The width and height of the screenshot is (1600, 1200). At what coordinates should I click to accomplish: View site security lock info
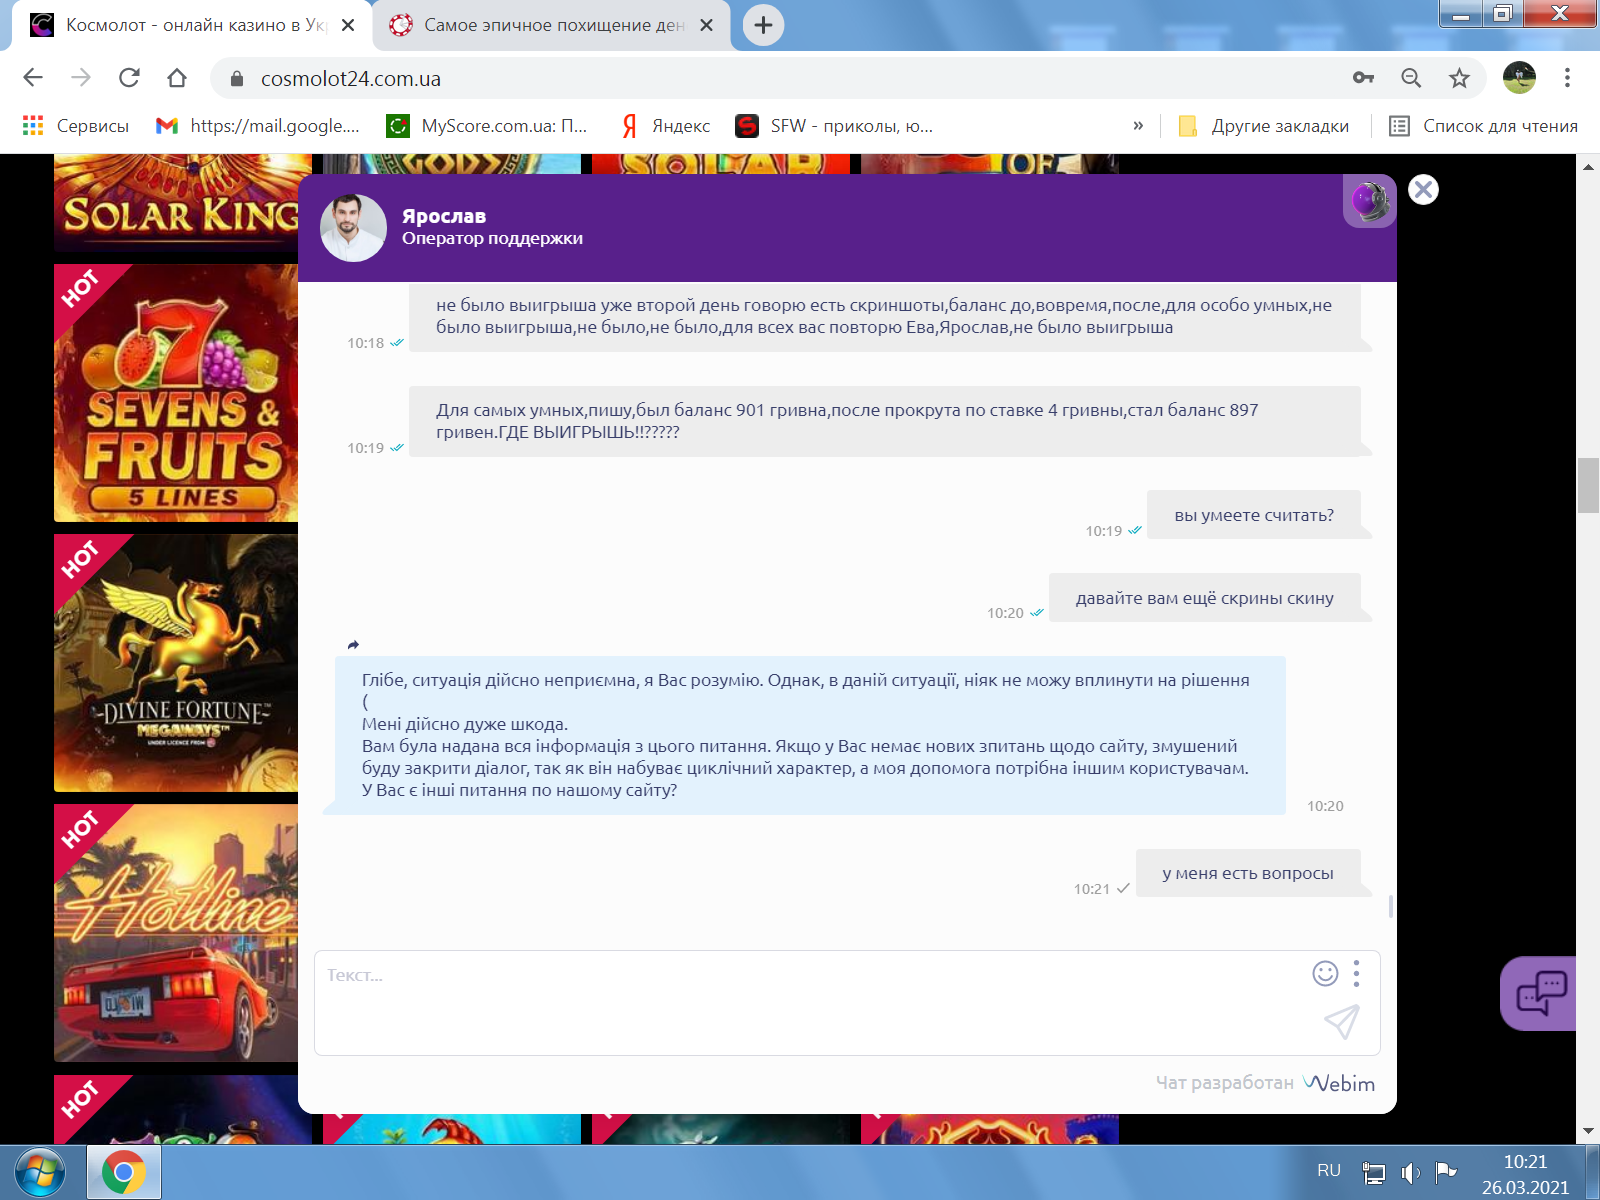coord(237,78)
